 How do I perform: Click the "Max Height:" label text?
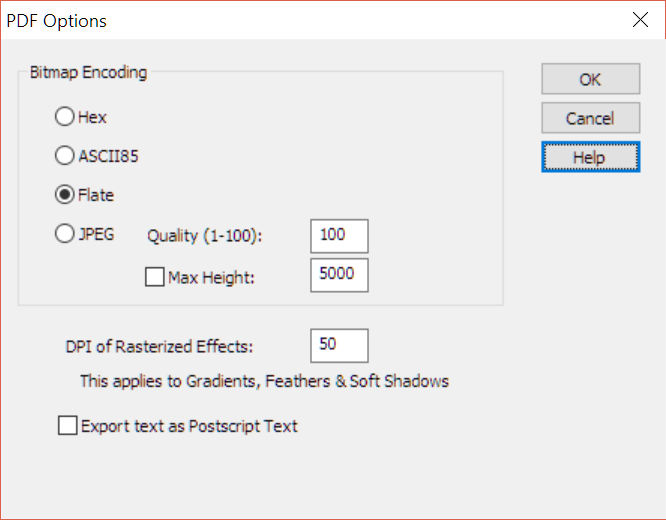pyautogui.click(x=212, y=277)
